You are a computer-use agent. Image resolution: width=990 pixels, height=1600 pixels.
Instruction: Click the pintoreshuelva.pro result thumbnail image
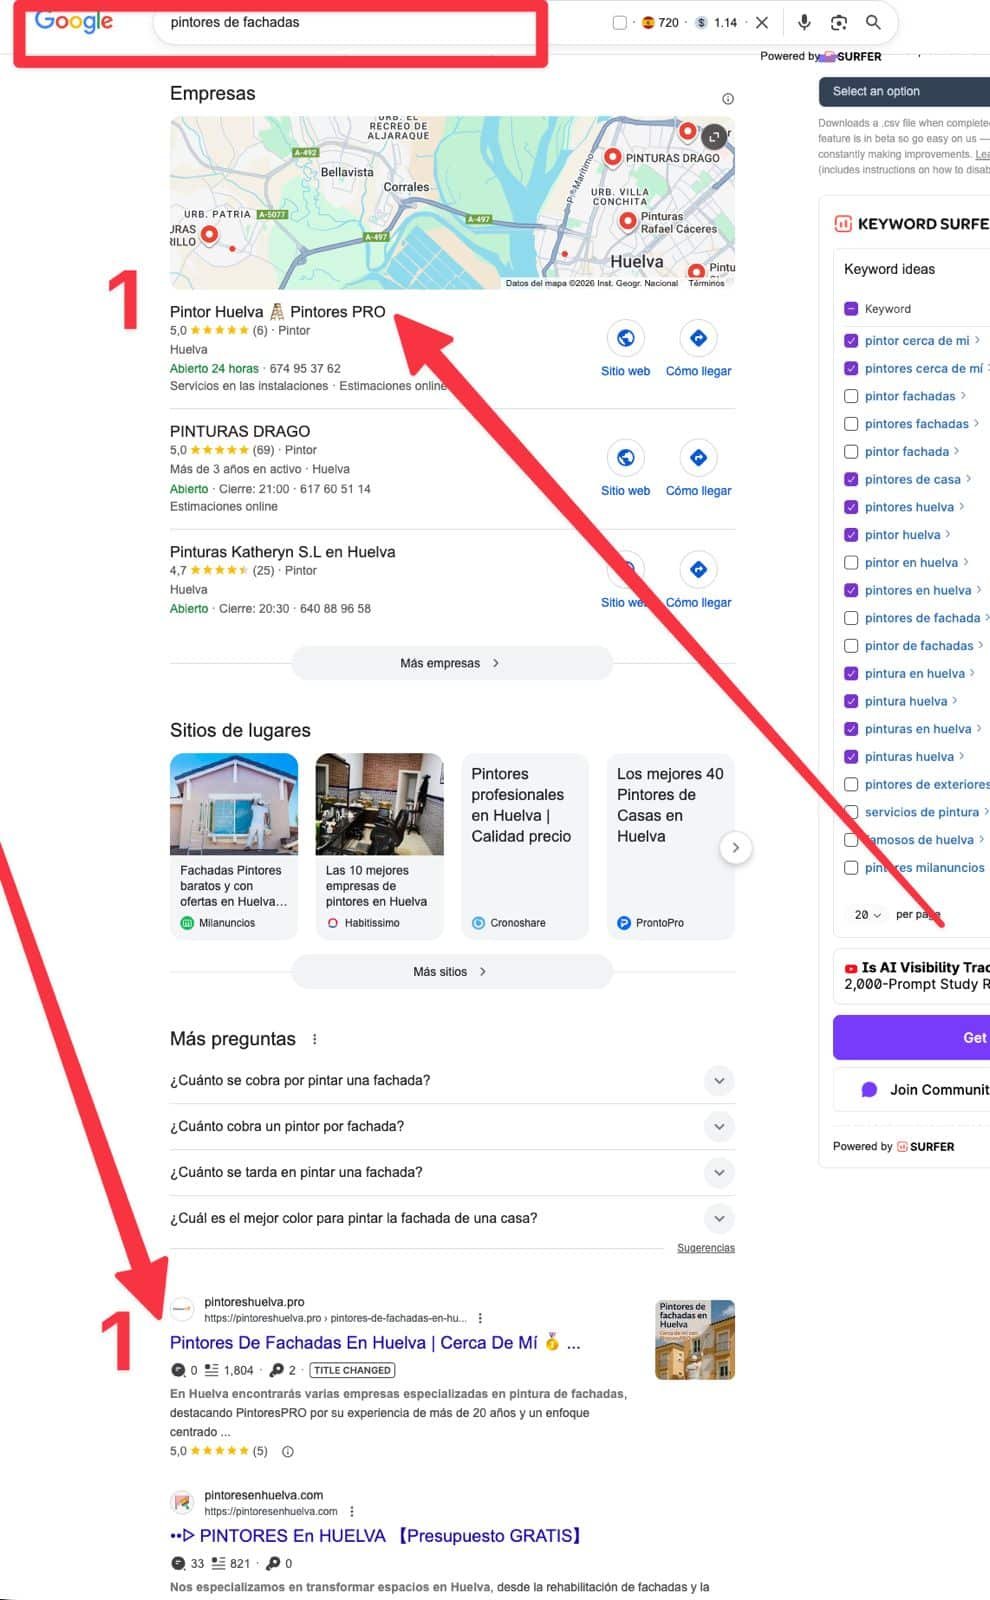pyautogui.click(x=695, y=1340)
